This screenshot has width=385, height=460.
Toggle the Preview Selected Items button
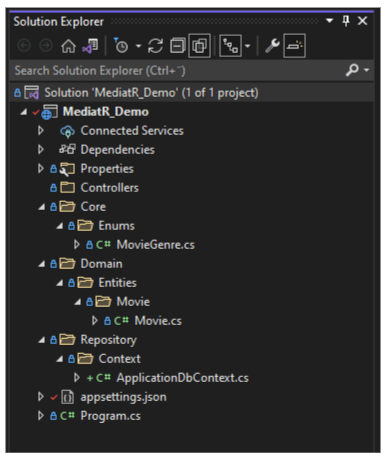(x=294, y=46)
